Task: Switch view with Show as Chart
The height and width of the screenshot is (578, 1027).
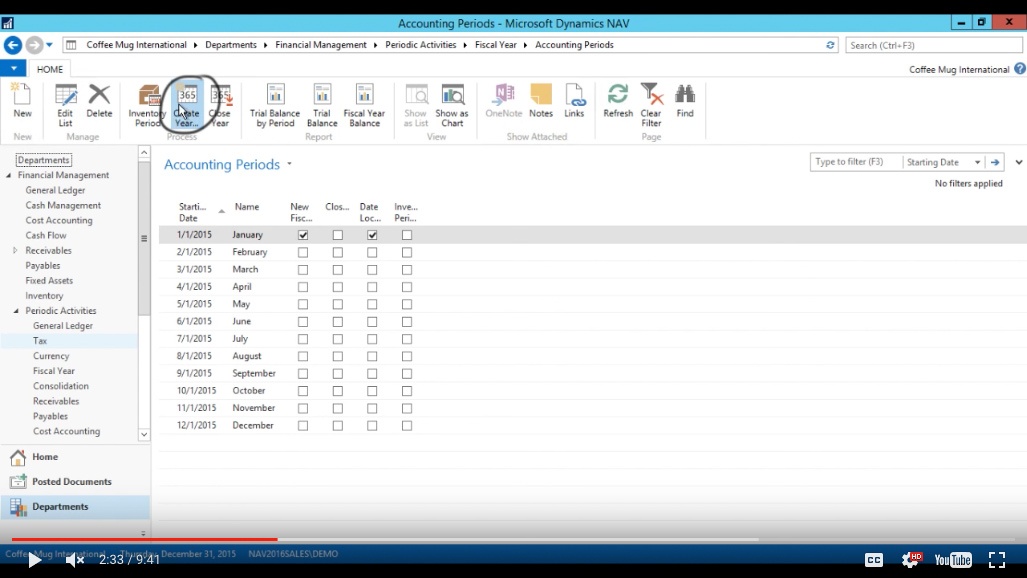Action: [452, 105]
